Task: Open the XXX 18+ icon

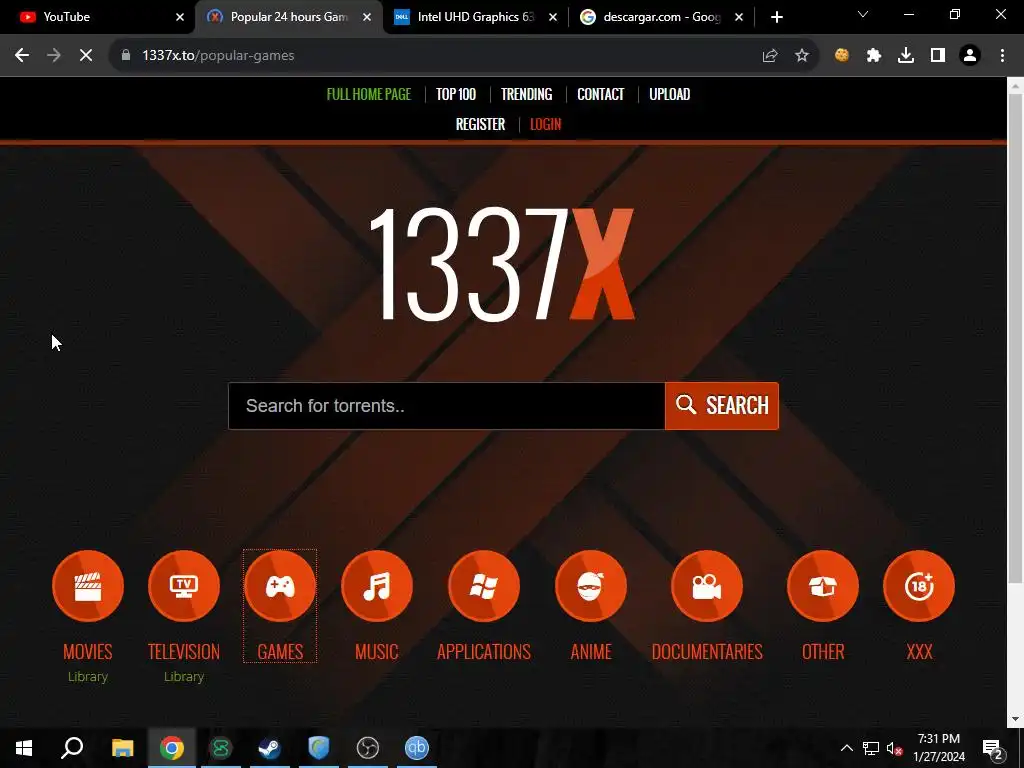Action: click(x=919, y=586)
